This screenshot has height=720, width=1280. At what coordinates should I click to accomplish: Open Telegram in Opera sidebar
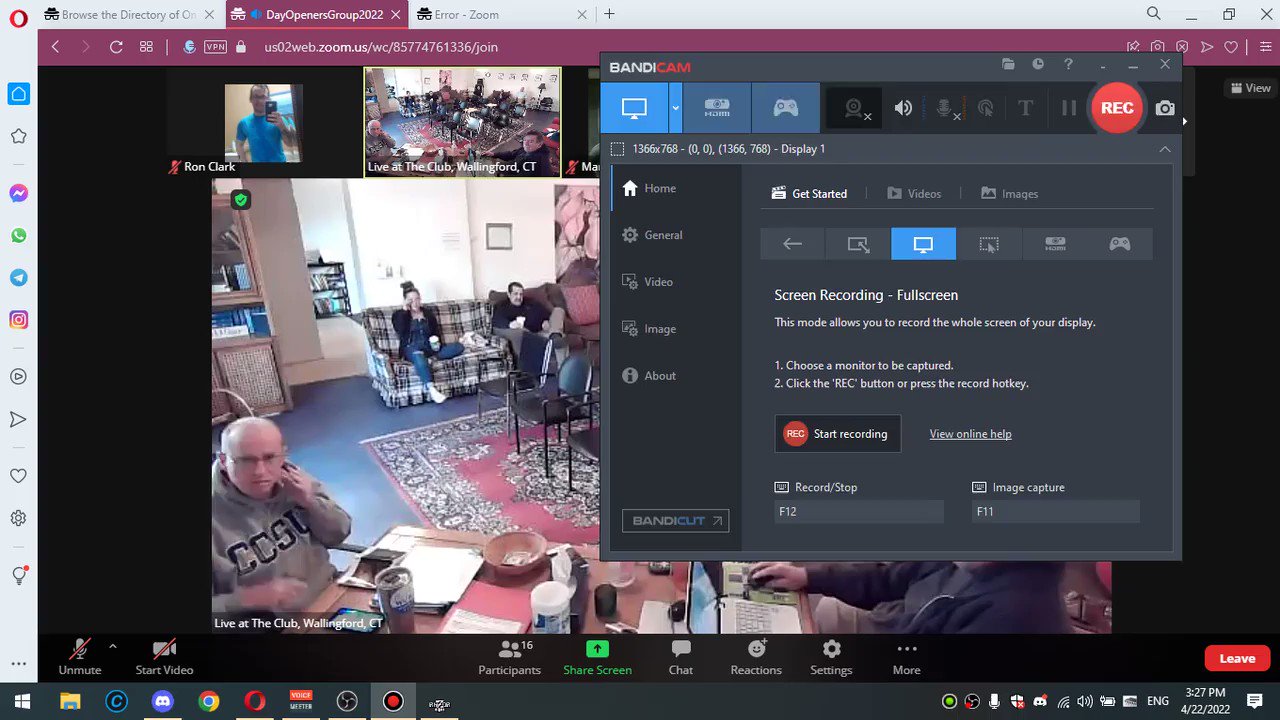point(18,278)
